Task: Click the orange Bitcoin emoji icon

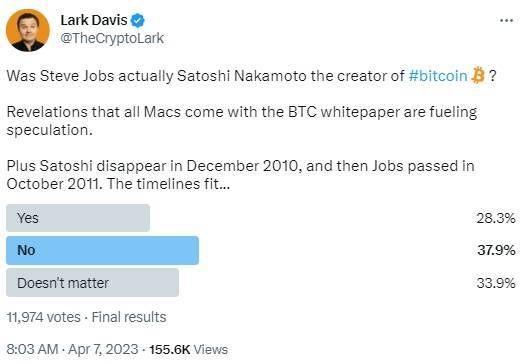Action: 478,75
